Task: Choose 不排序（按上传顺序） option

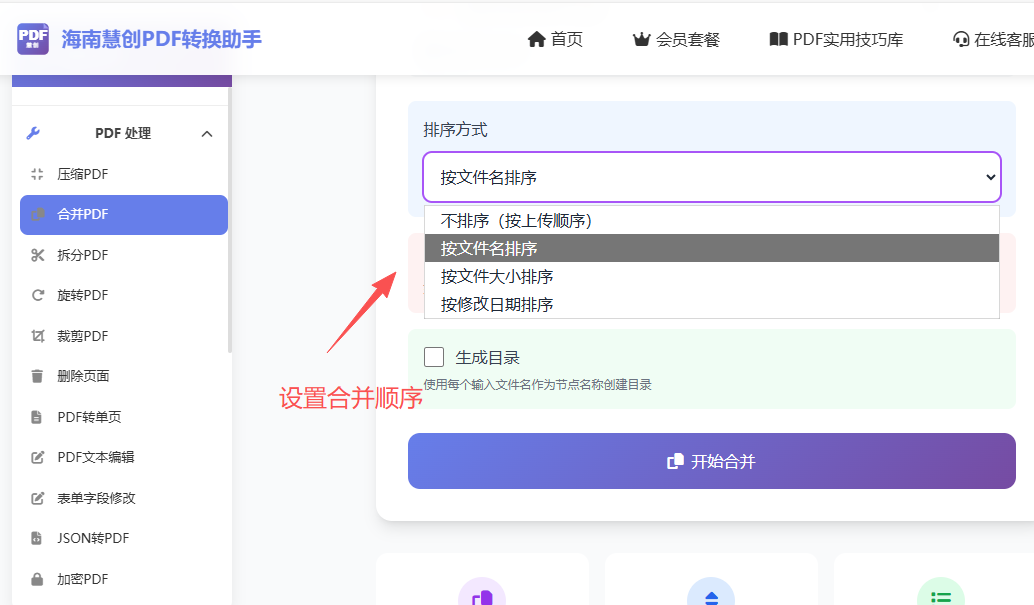Action: pyautogui.click(x=712, y=220)
